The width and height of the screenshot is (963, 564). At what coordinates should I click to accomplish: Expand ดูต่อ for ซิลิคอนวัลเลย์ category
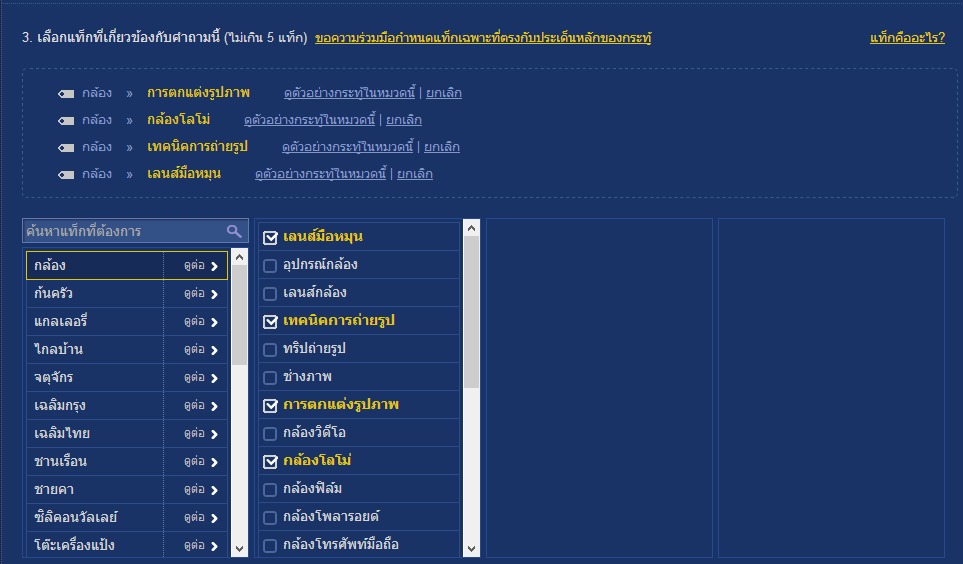[201, 517]
